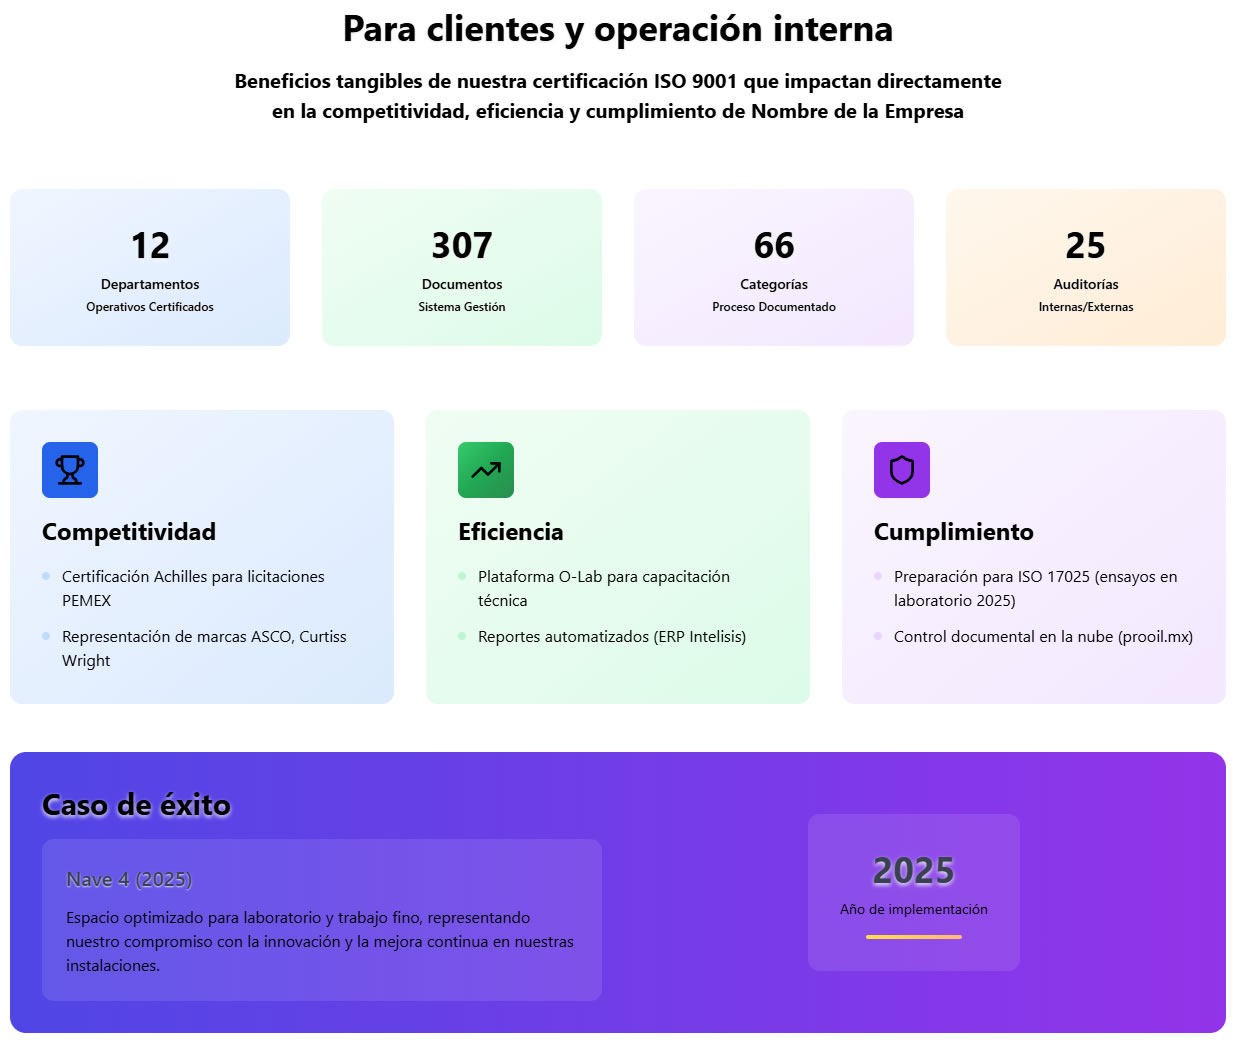Select the 307 Documentos stat card
Viewport: 1233px width, 1054px height.
coord(462,268)
